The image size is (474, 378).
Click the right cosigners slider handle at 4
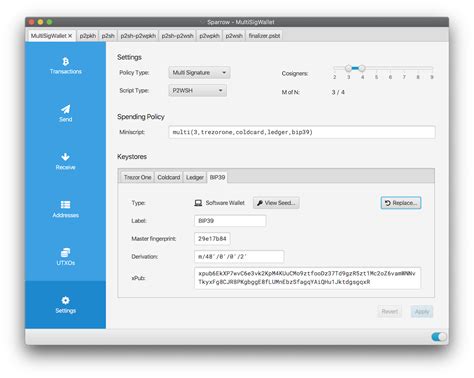pyautogui.click(x=362, y=68)
